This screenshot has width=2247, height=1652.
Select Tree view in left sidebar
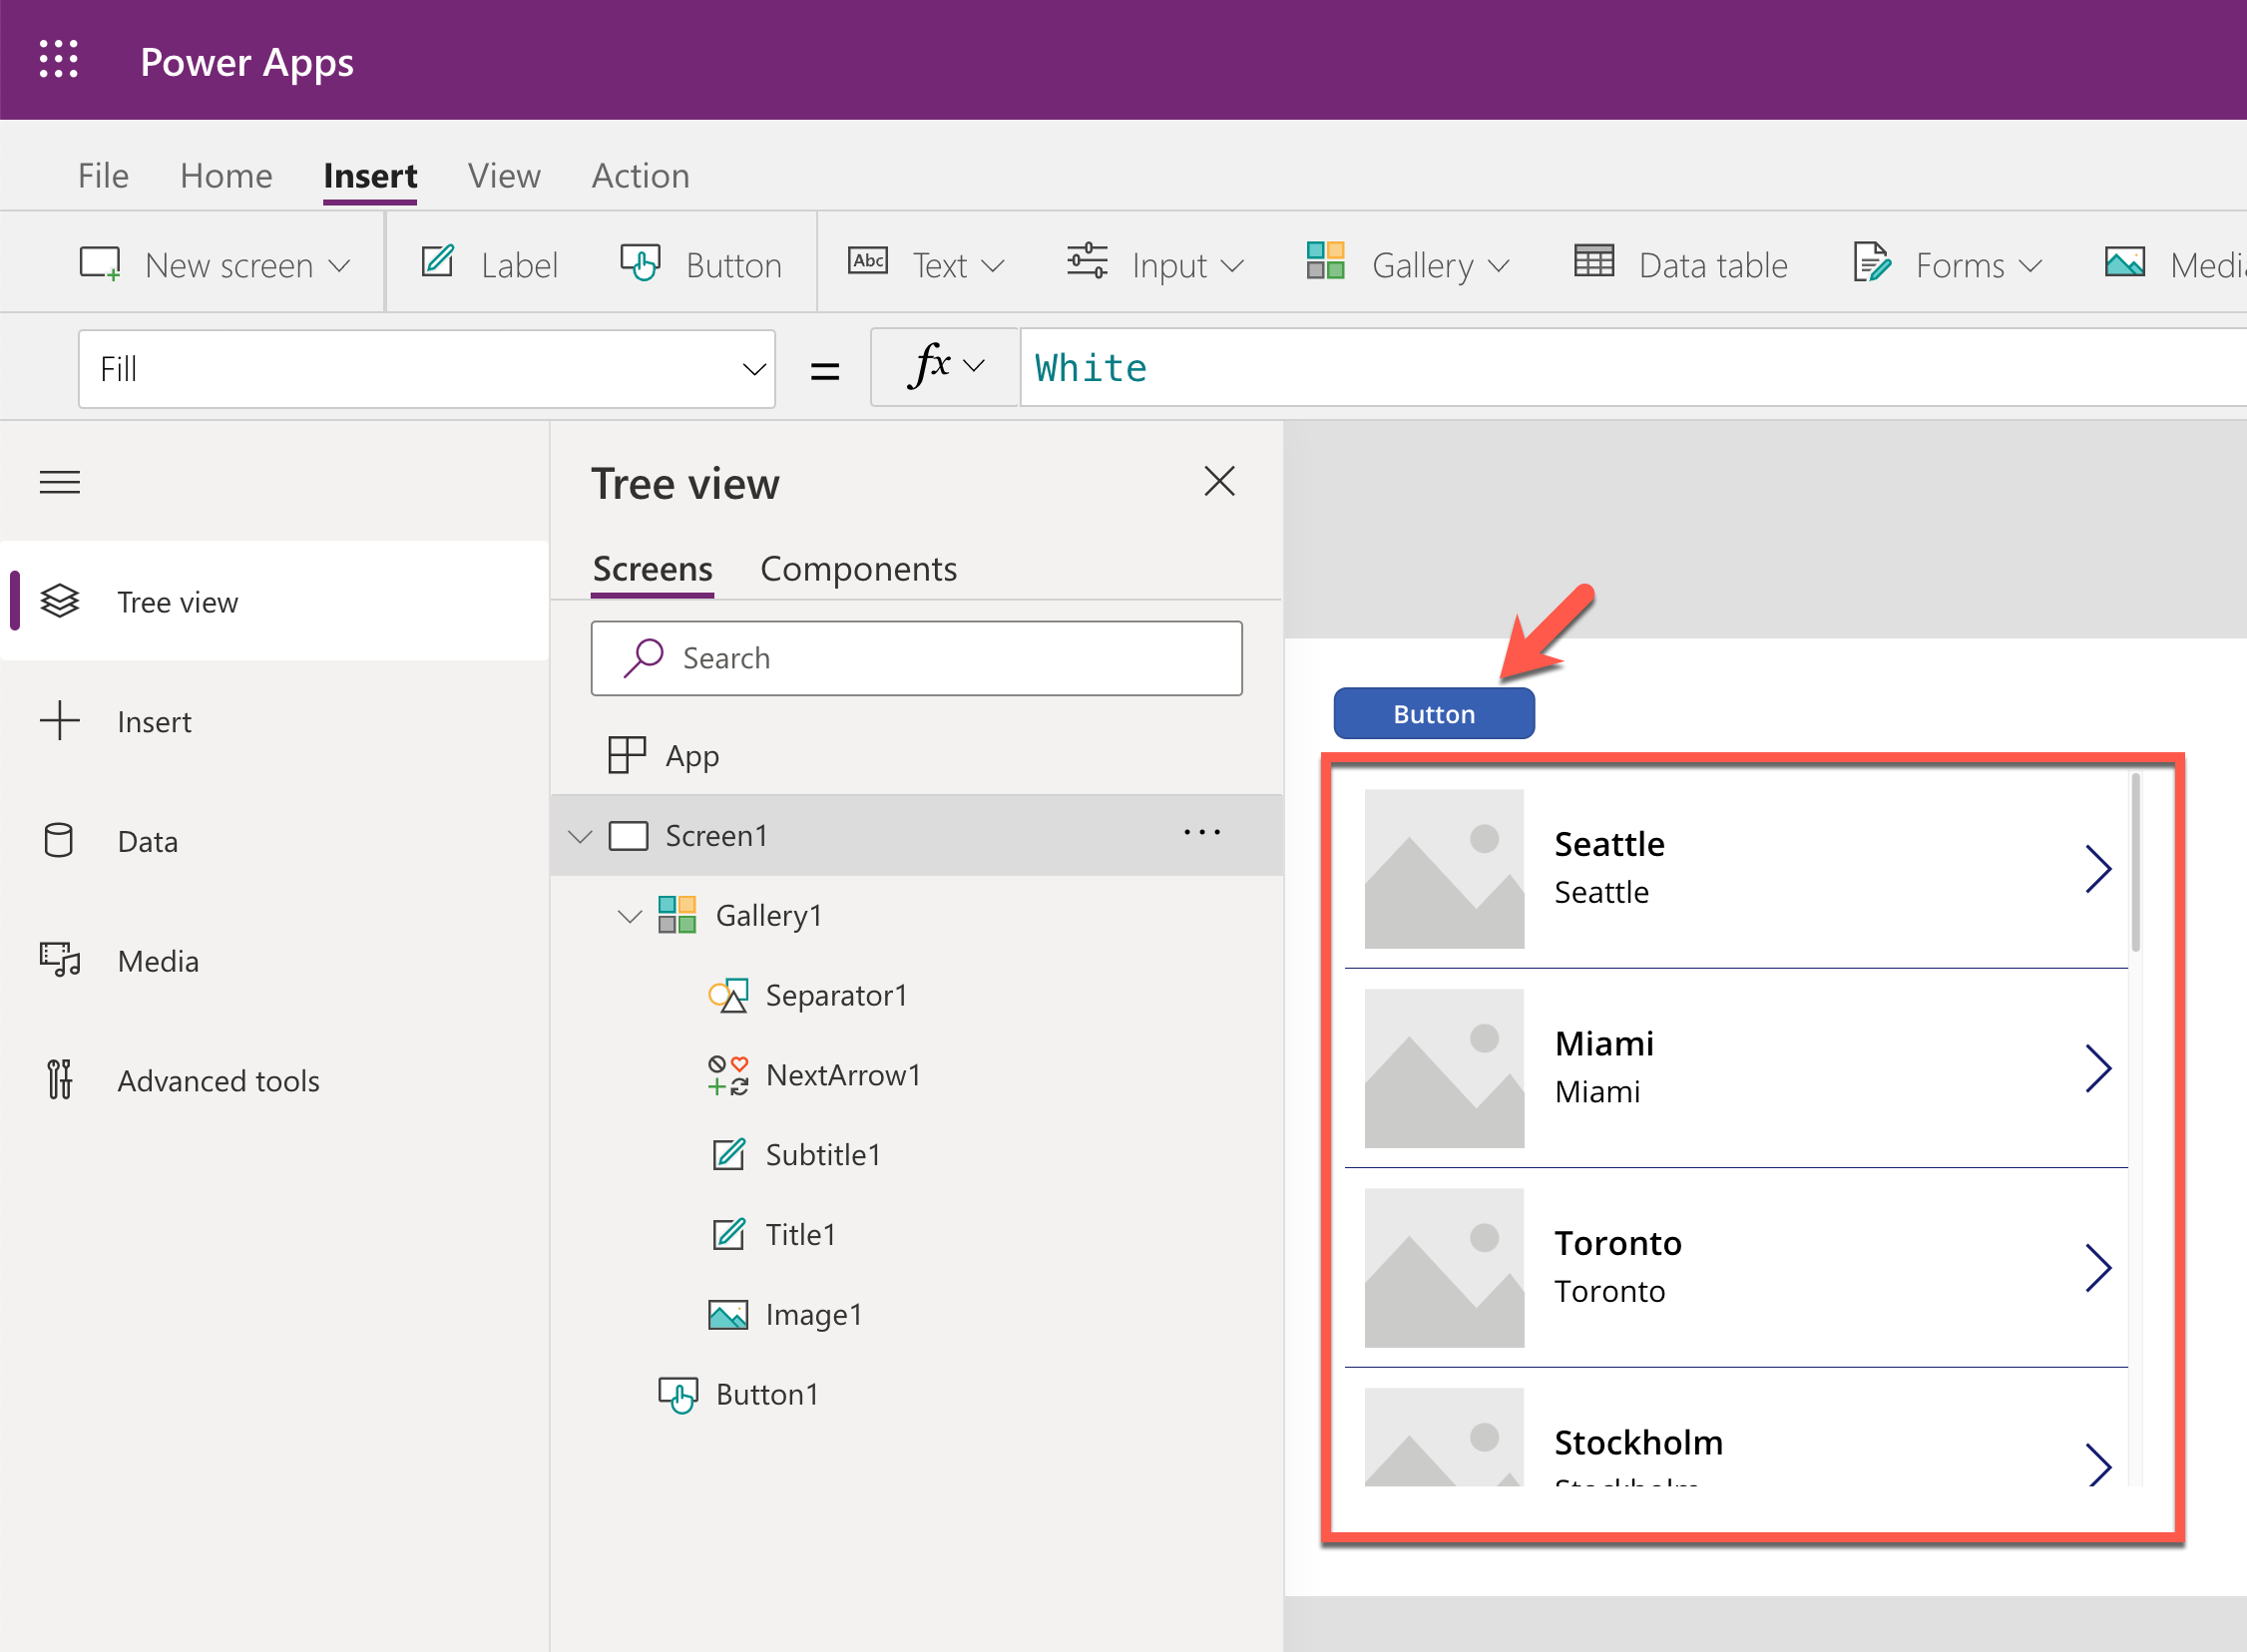point(275,601)
